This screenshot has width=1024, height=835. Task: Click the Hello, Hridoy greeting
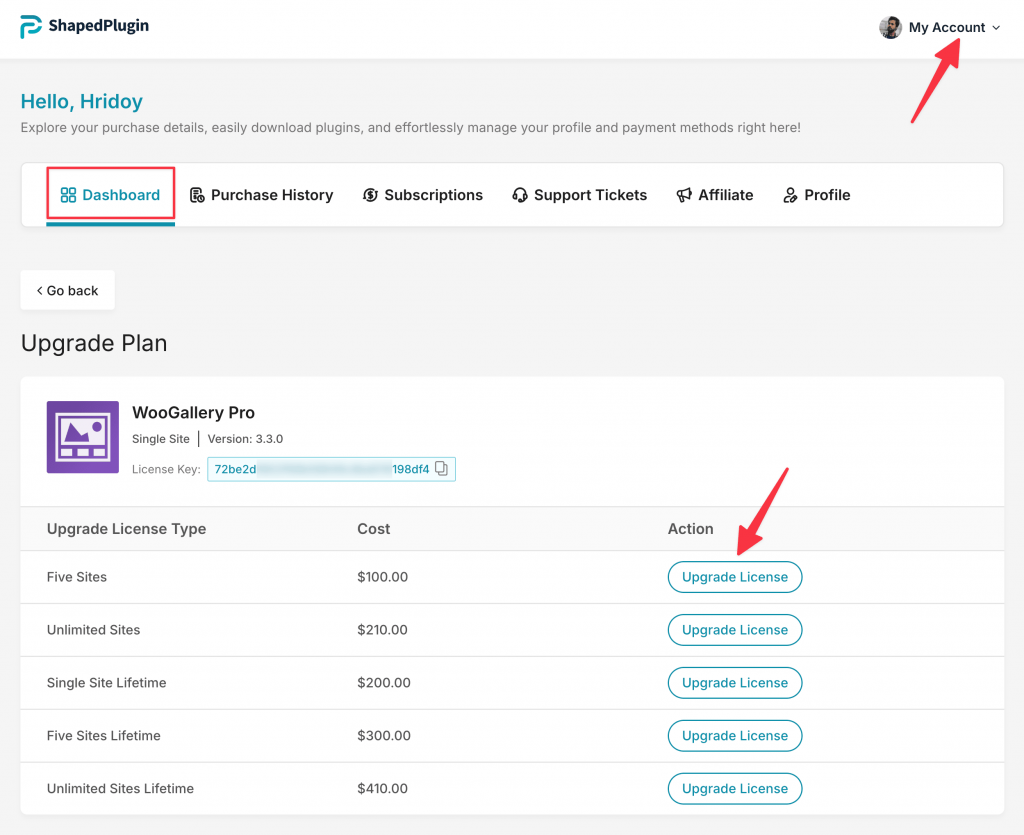point(82,101)
